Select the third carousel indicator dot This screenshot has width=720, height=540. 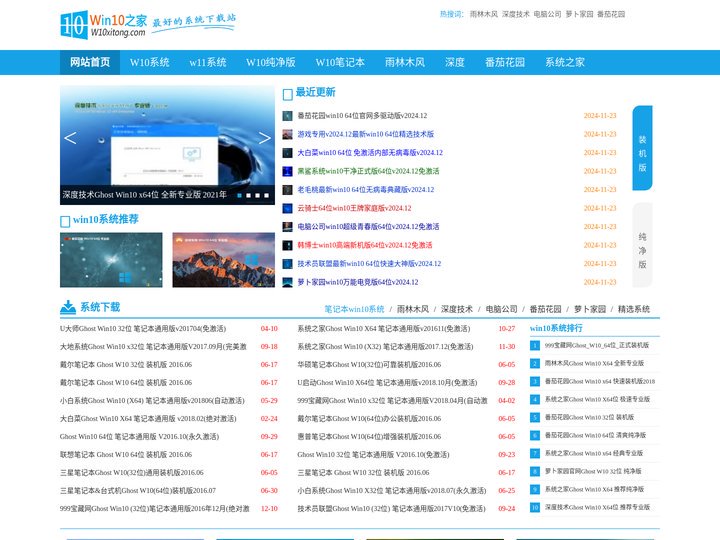258,195
